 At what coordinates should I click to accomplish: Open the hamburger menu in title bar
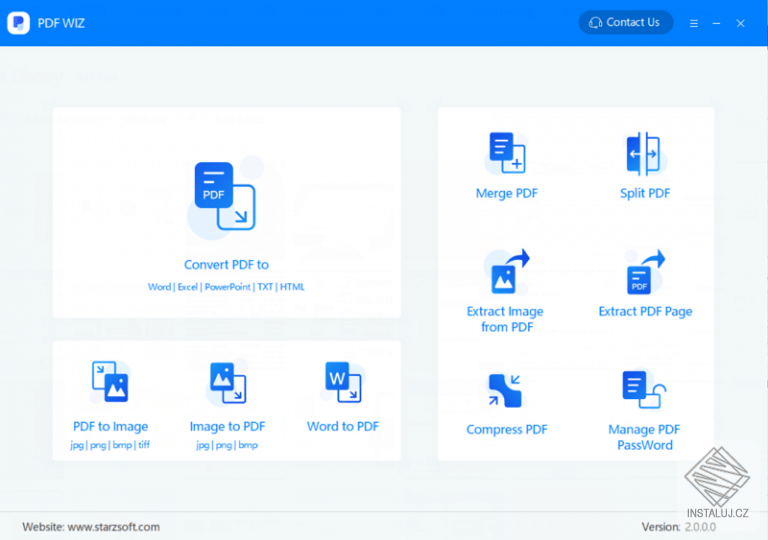pyautogui.click(x=694, y=23)
